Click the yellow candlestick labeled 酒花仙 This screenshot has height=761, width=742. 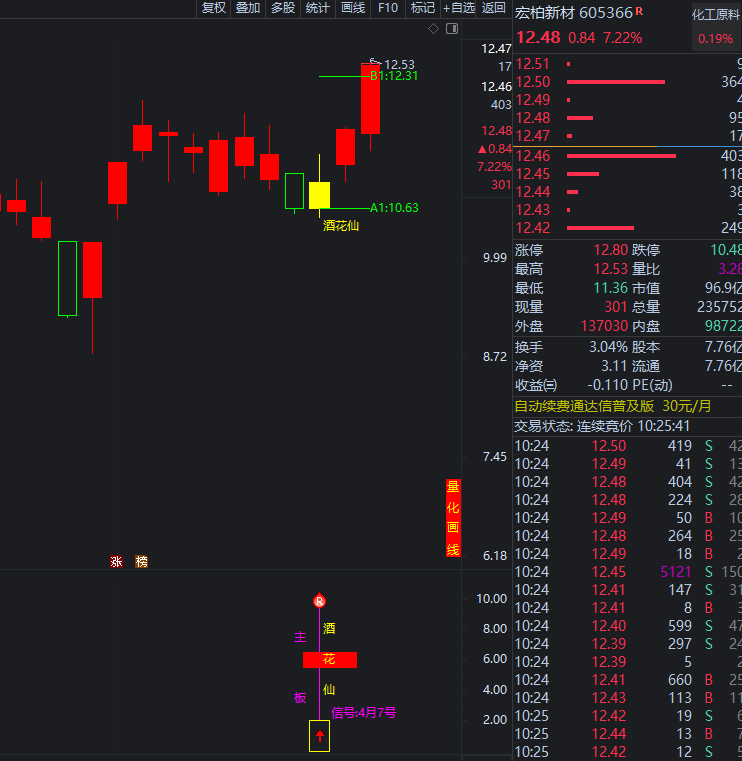[320, 195]
